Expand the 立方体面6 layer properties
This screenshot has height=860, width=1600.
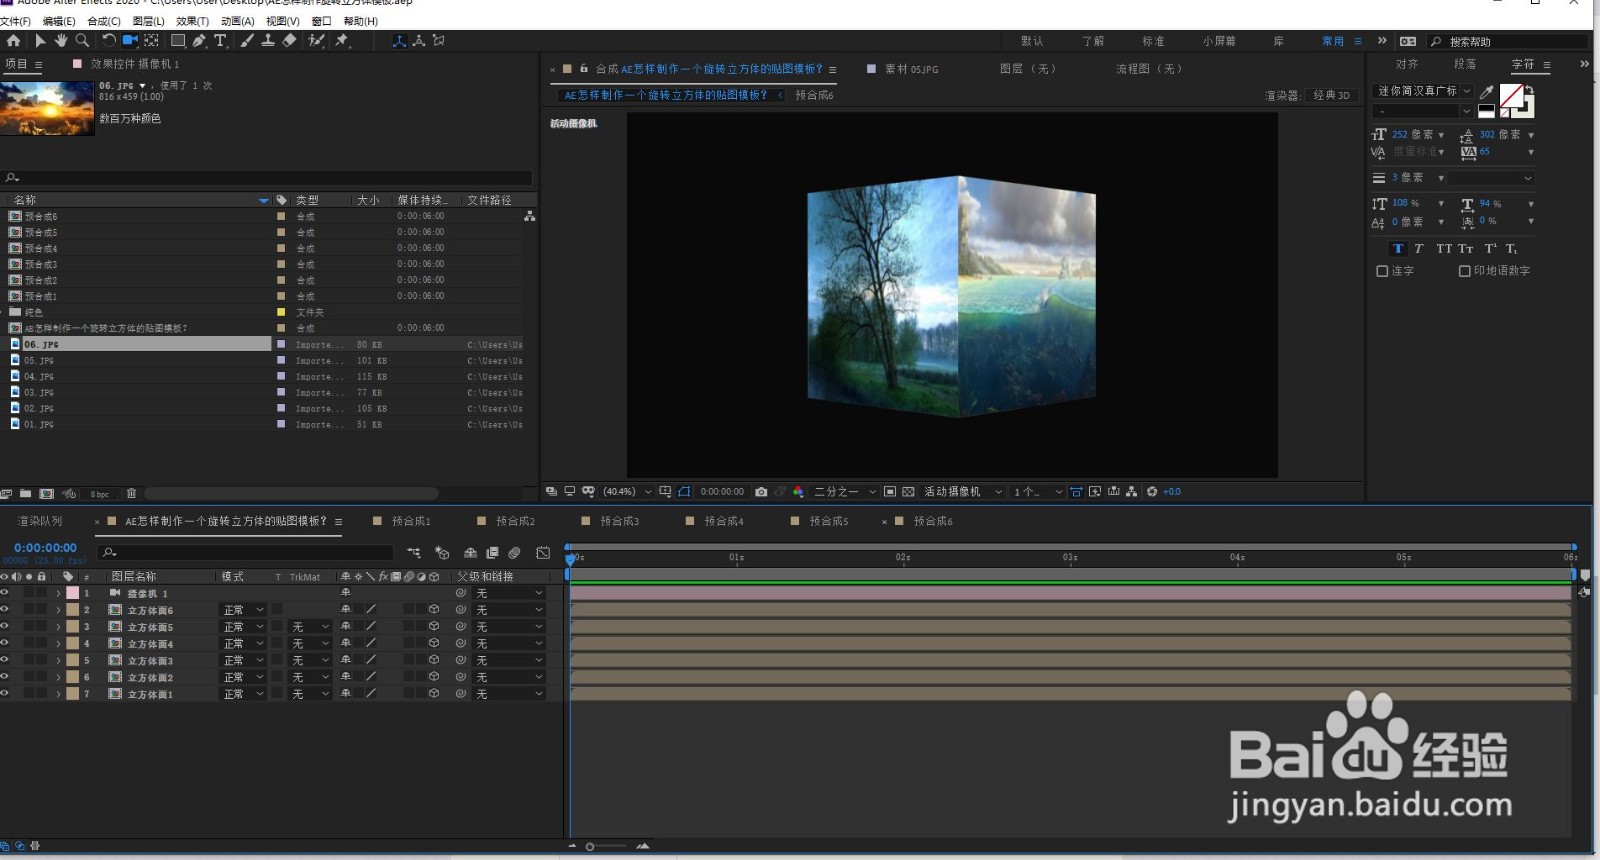(x=58, y=610)
